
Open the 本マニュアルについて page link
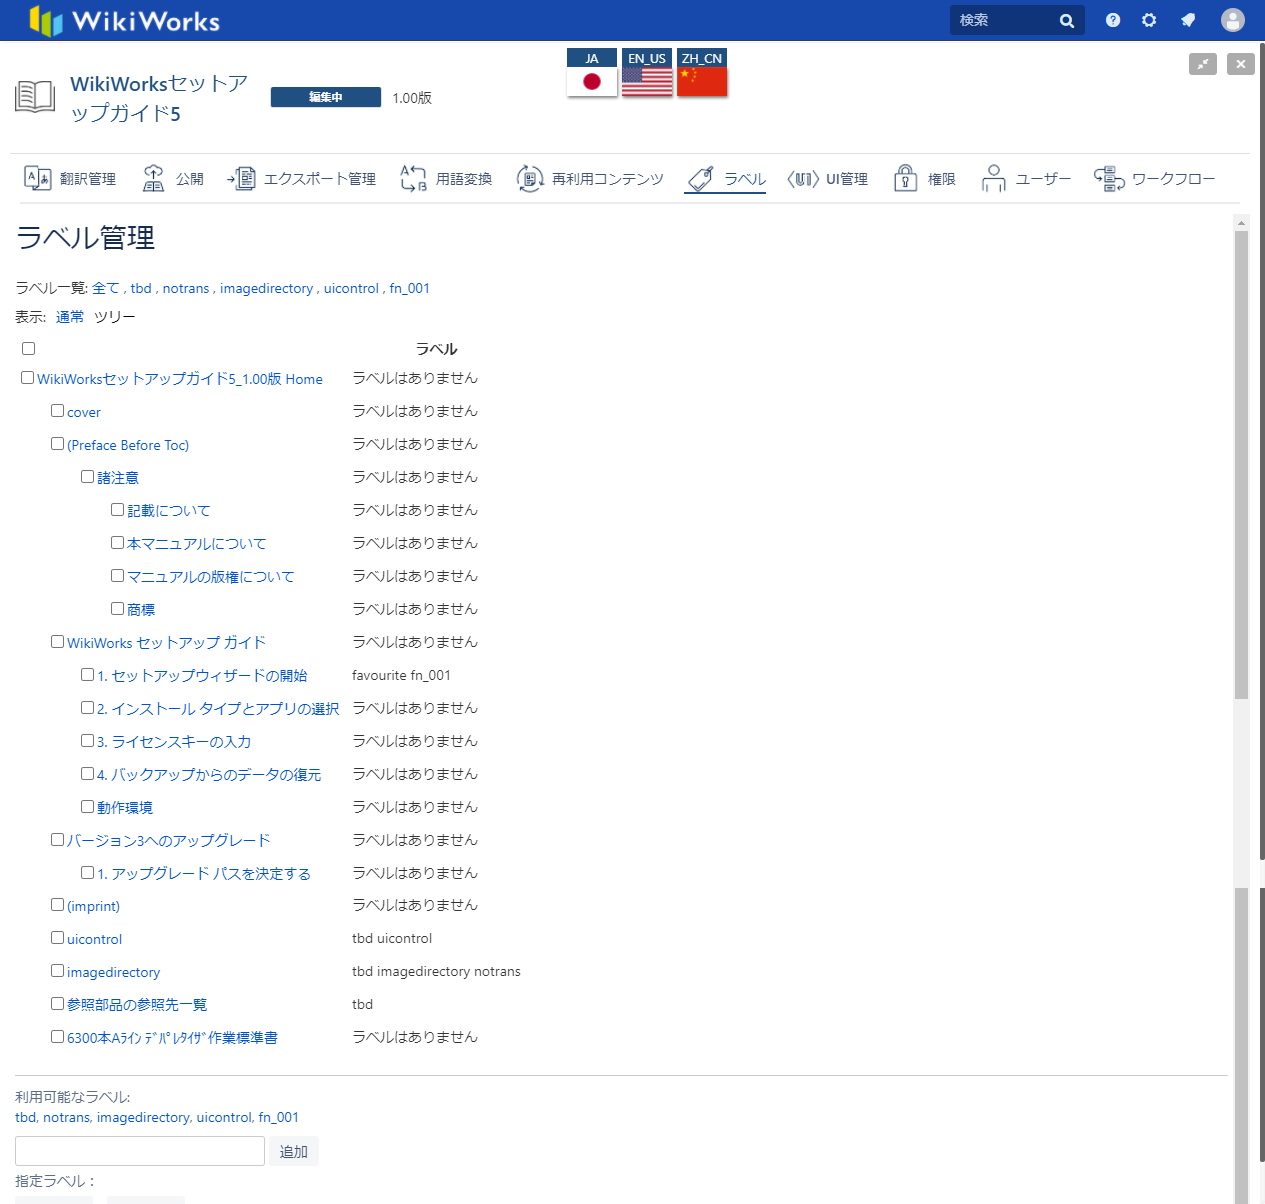(197, 543)
